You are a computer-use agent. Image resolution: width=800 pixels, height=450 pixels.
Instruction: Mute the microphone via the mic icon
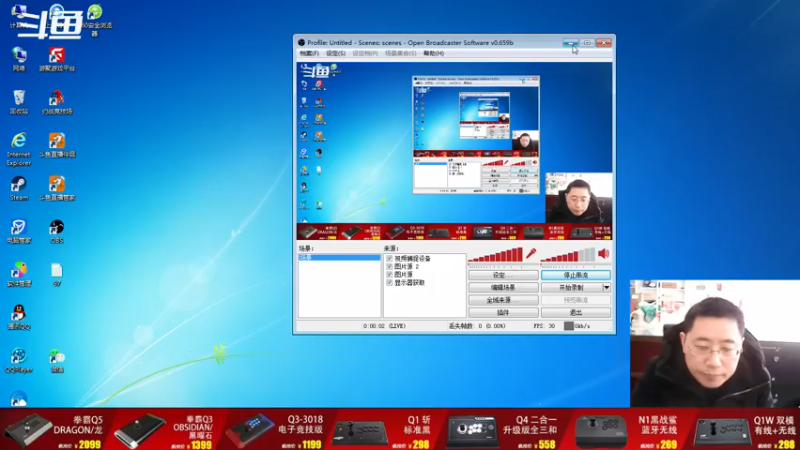coord(531,253)
